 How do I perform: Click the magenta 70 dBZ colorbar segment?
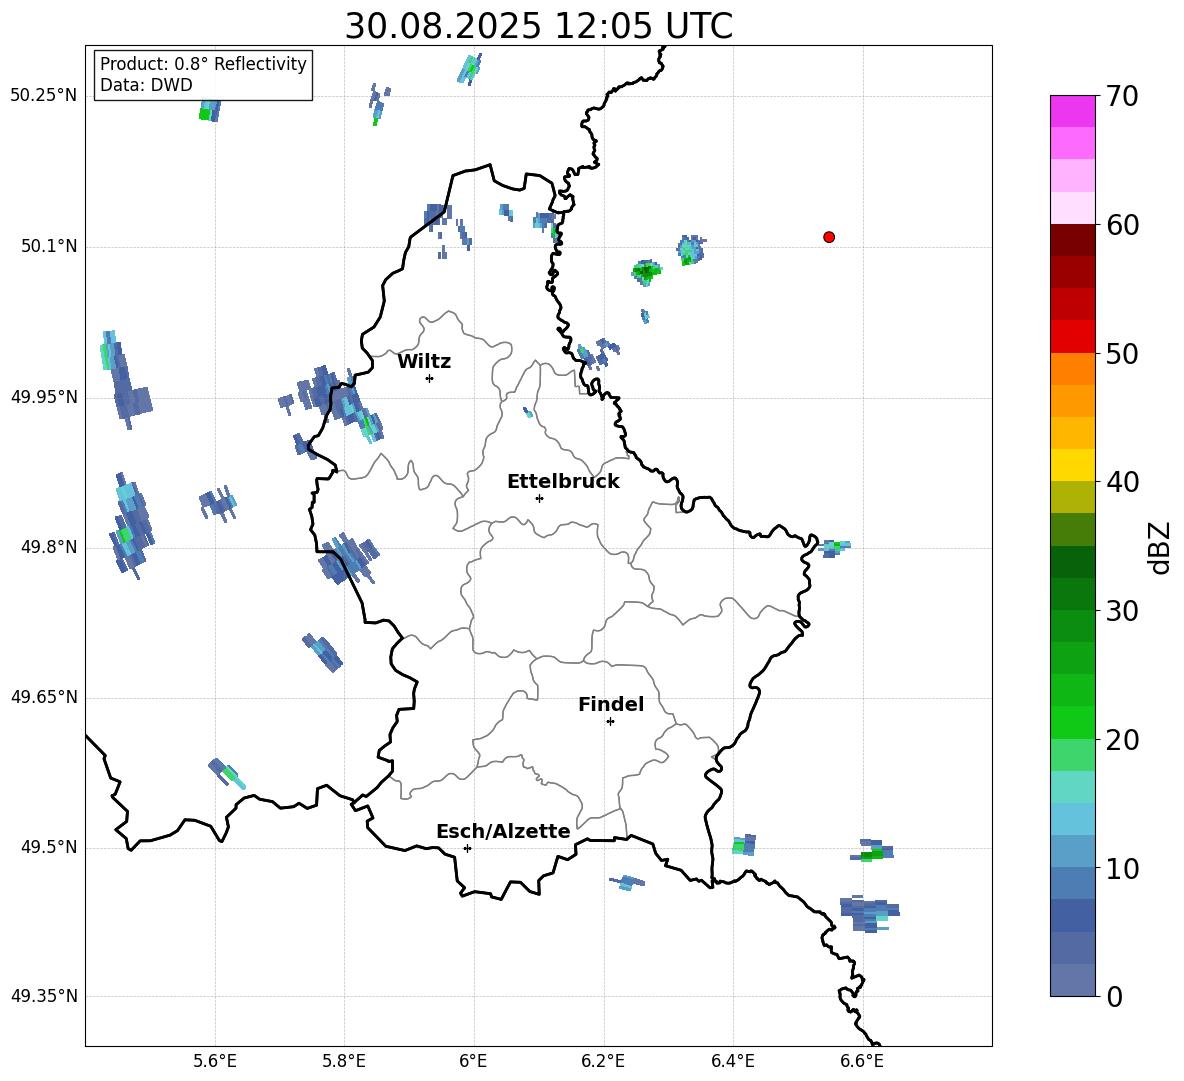click(x=1072, y=111)
